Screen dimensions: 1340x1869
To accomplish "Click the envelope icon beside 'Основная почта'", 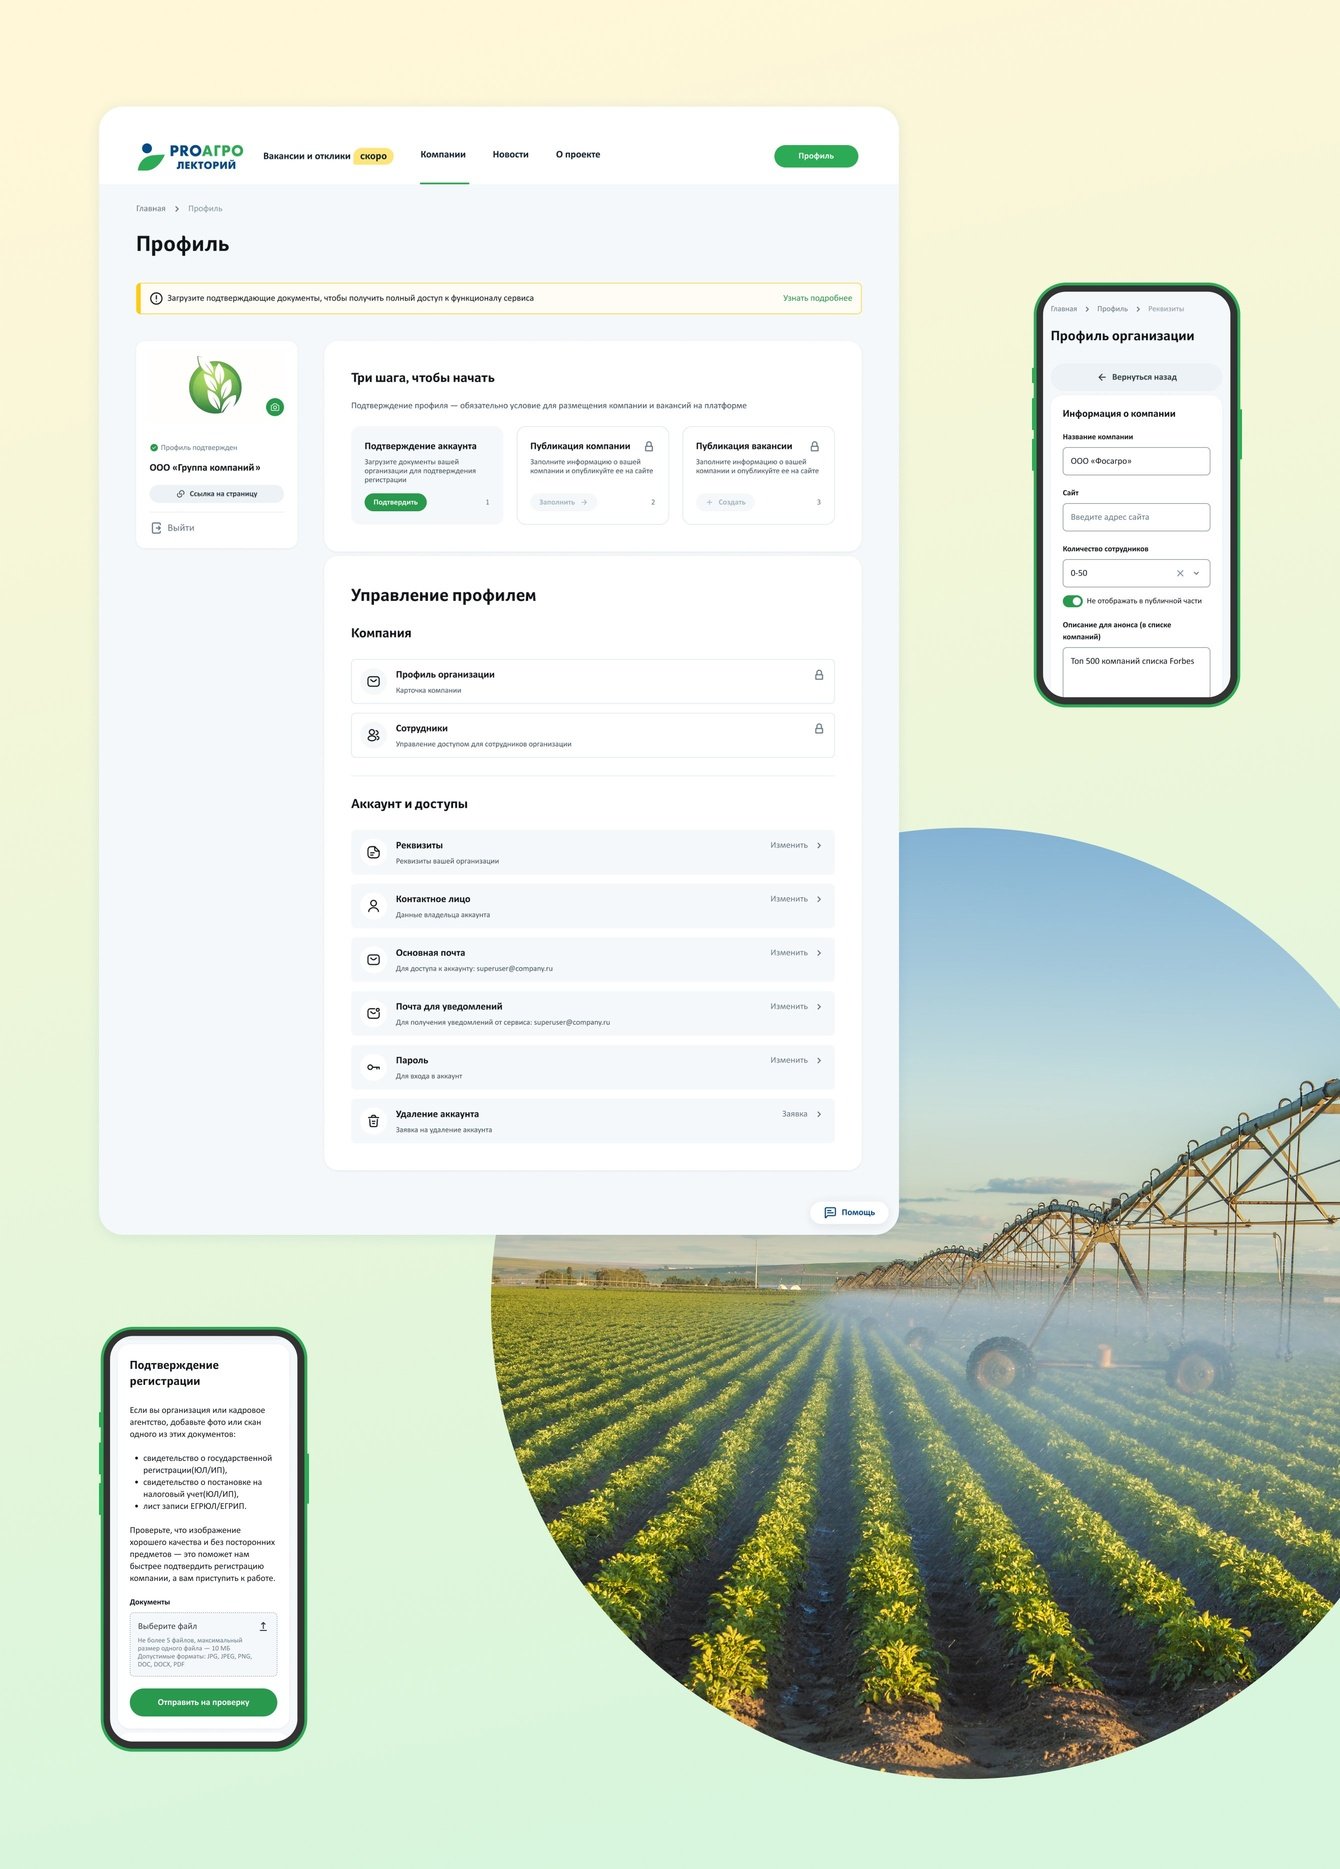I will (x=373, y=960).
